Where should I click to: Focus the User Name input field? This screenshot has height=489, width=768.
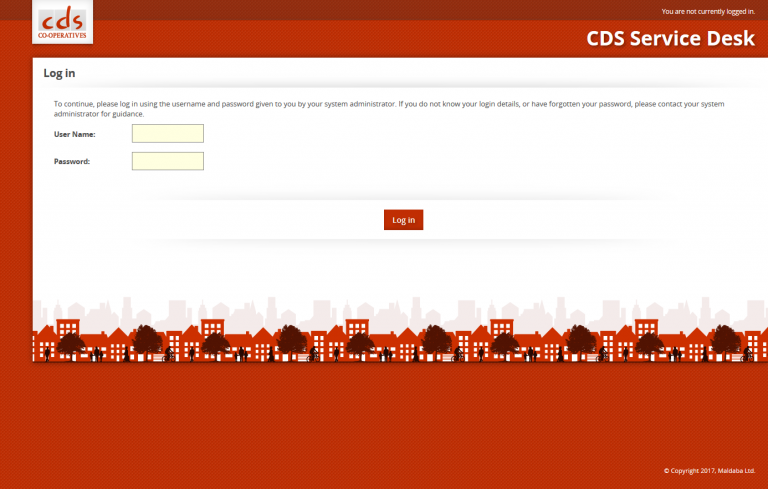167,133
